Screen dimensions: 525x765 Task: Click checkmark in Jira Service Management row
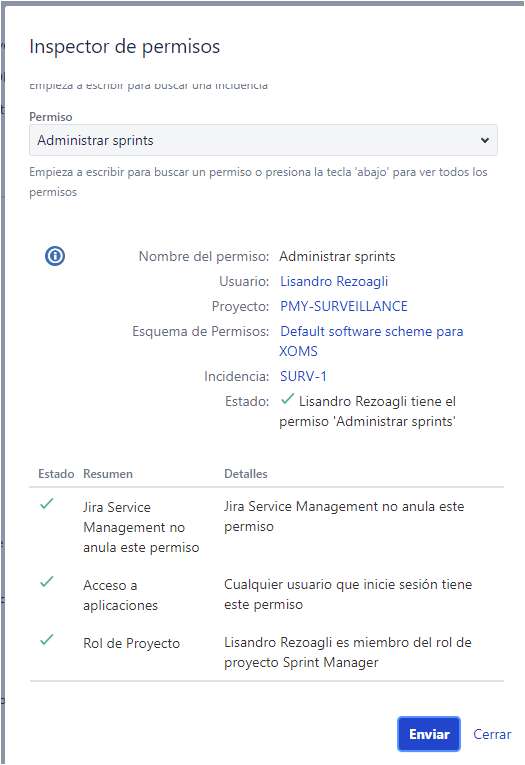click(47, 503)
